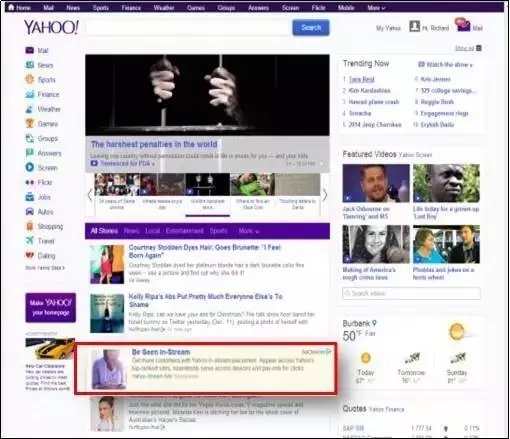Open Flickr in top navigation bar
This screenshot has height=439, width=510.
[318, 8]
